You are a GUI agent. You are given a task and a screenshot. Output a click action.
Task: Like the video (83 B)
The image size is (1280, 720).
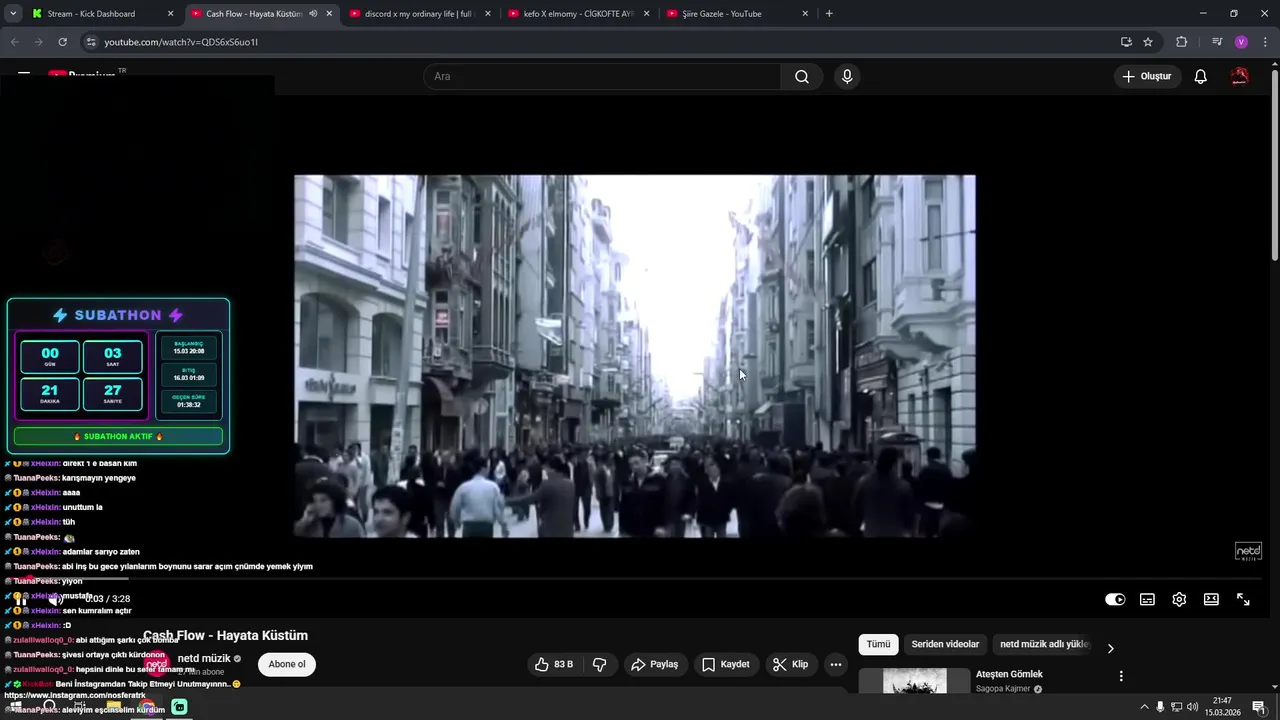pos(554,664)
